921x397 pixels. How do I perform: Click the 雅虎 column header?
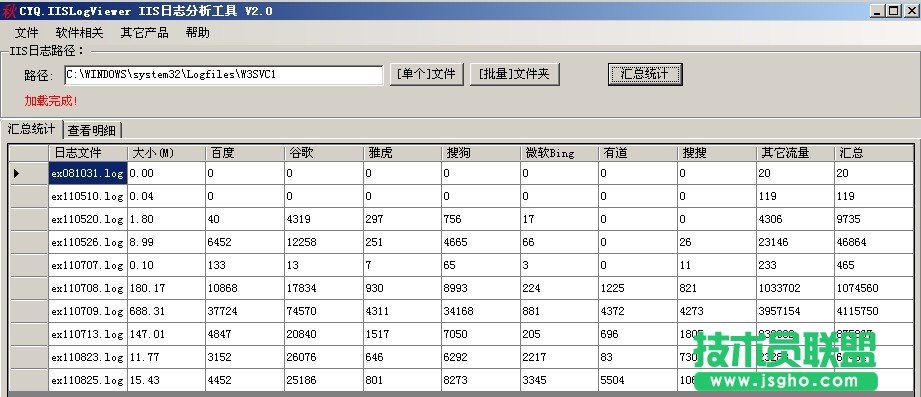402,153
